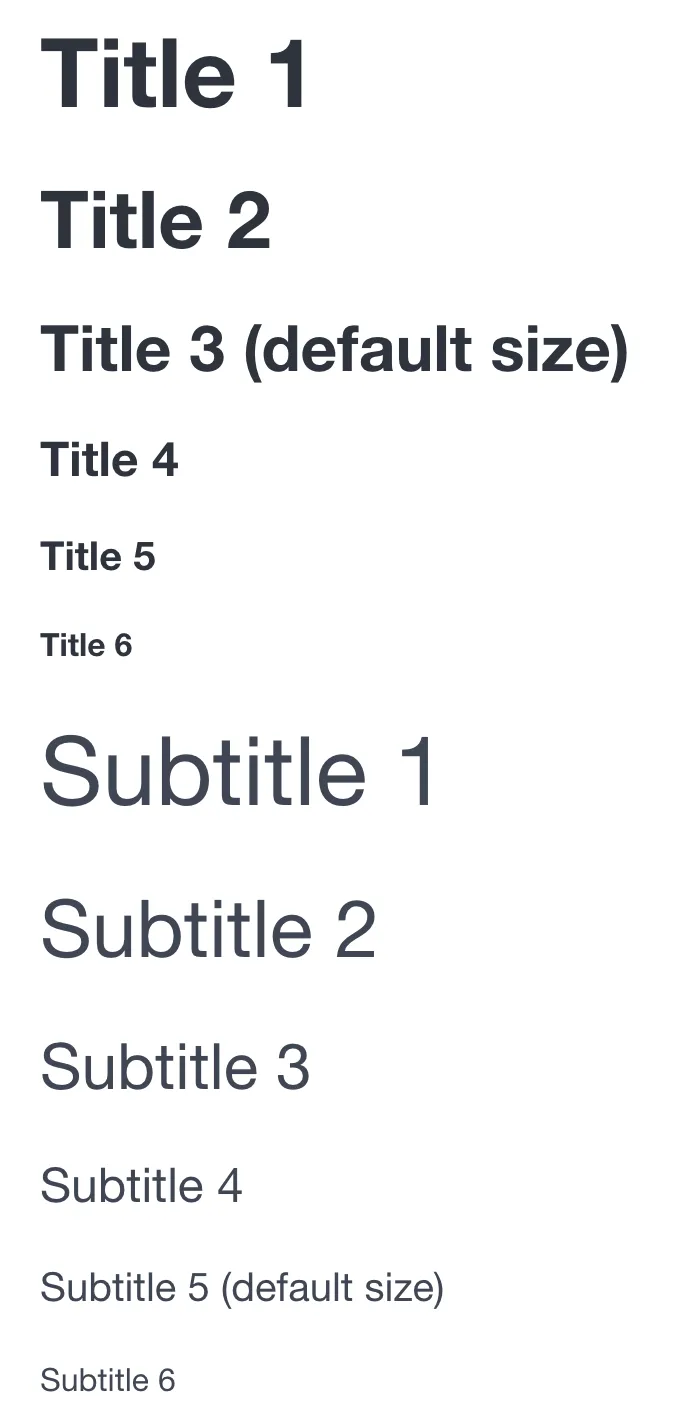Pick the smallest bold heading "Title 6"

pyautogui.click(x=86, y=645)
